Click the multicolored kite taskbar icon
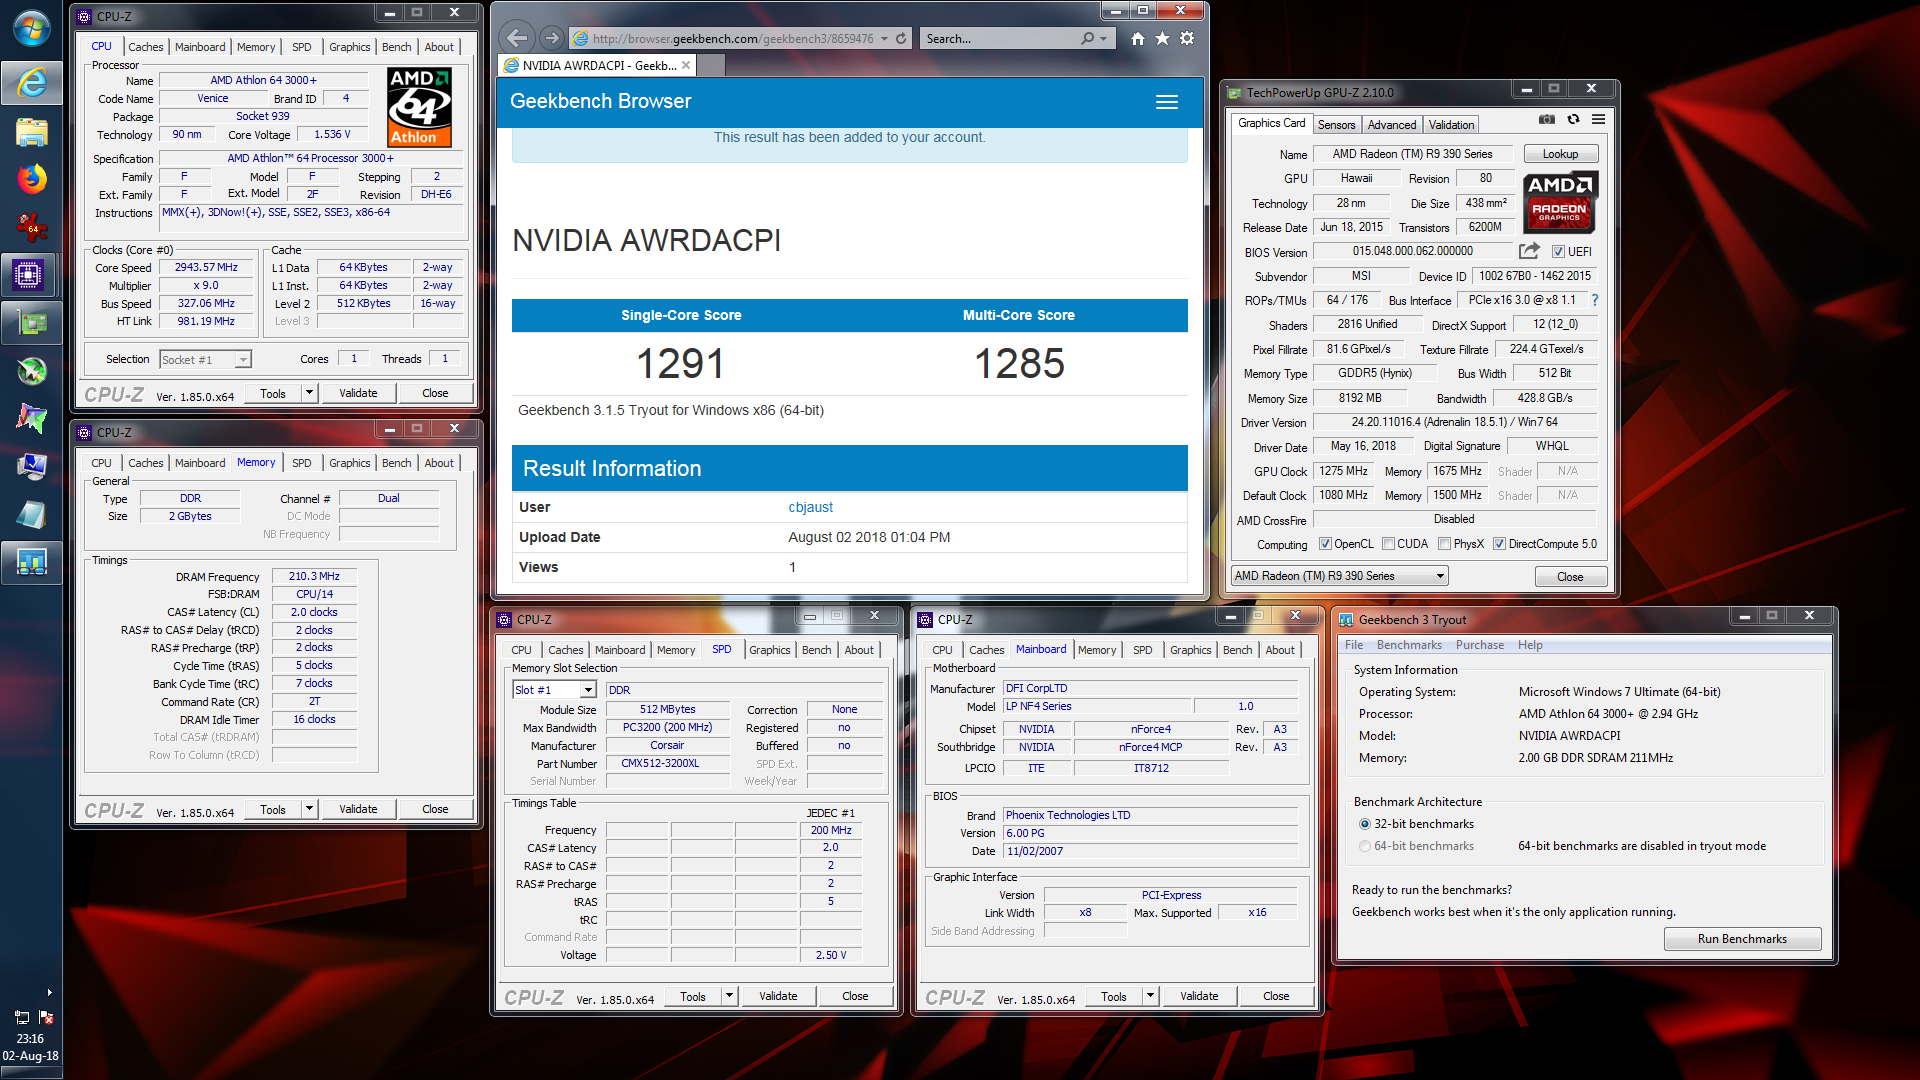 point(31,418)
